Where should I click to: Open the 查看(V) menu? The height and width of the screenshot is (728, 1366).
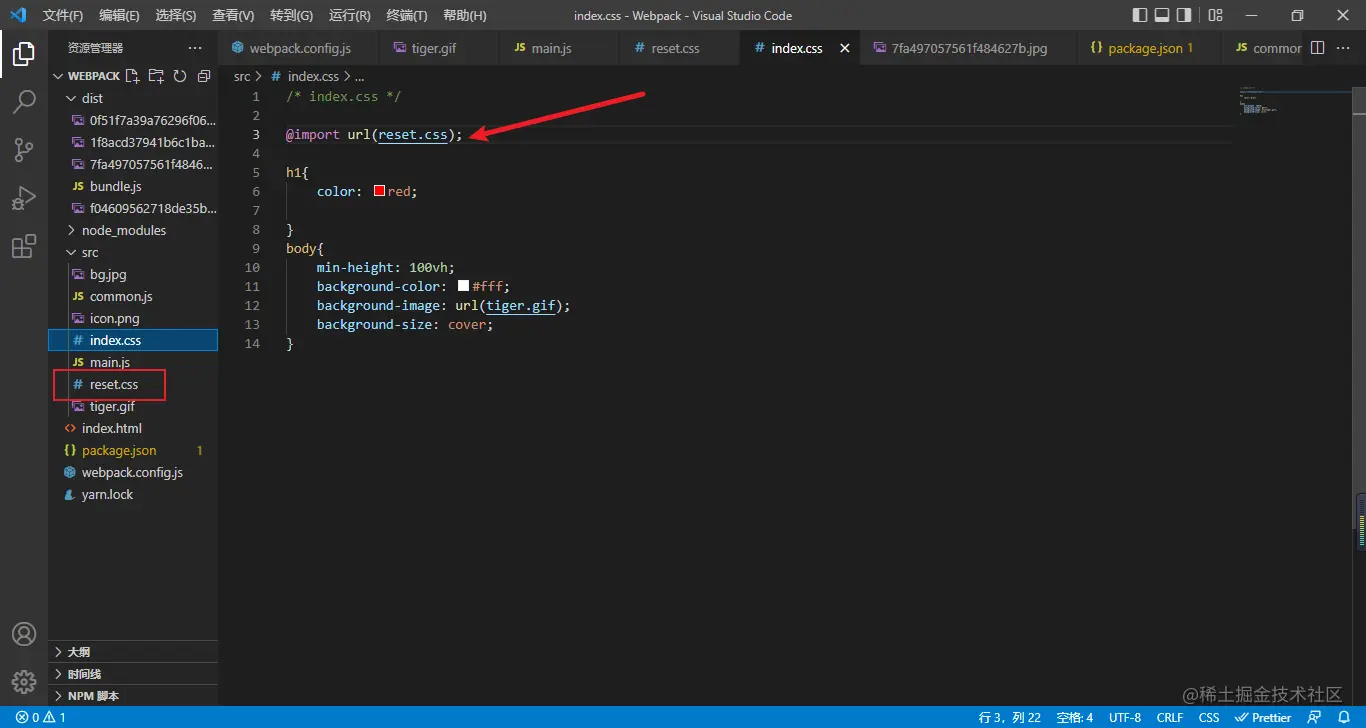click(x=233, y=15)
